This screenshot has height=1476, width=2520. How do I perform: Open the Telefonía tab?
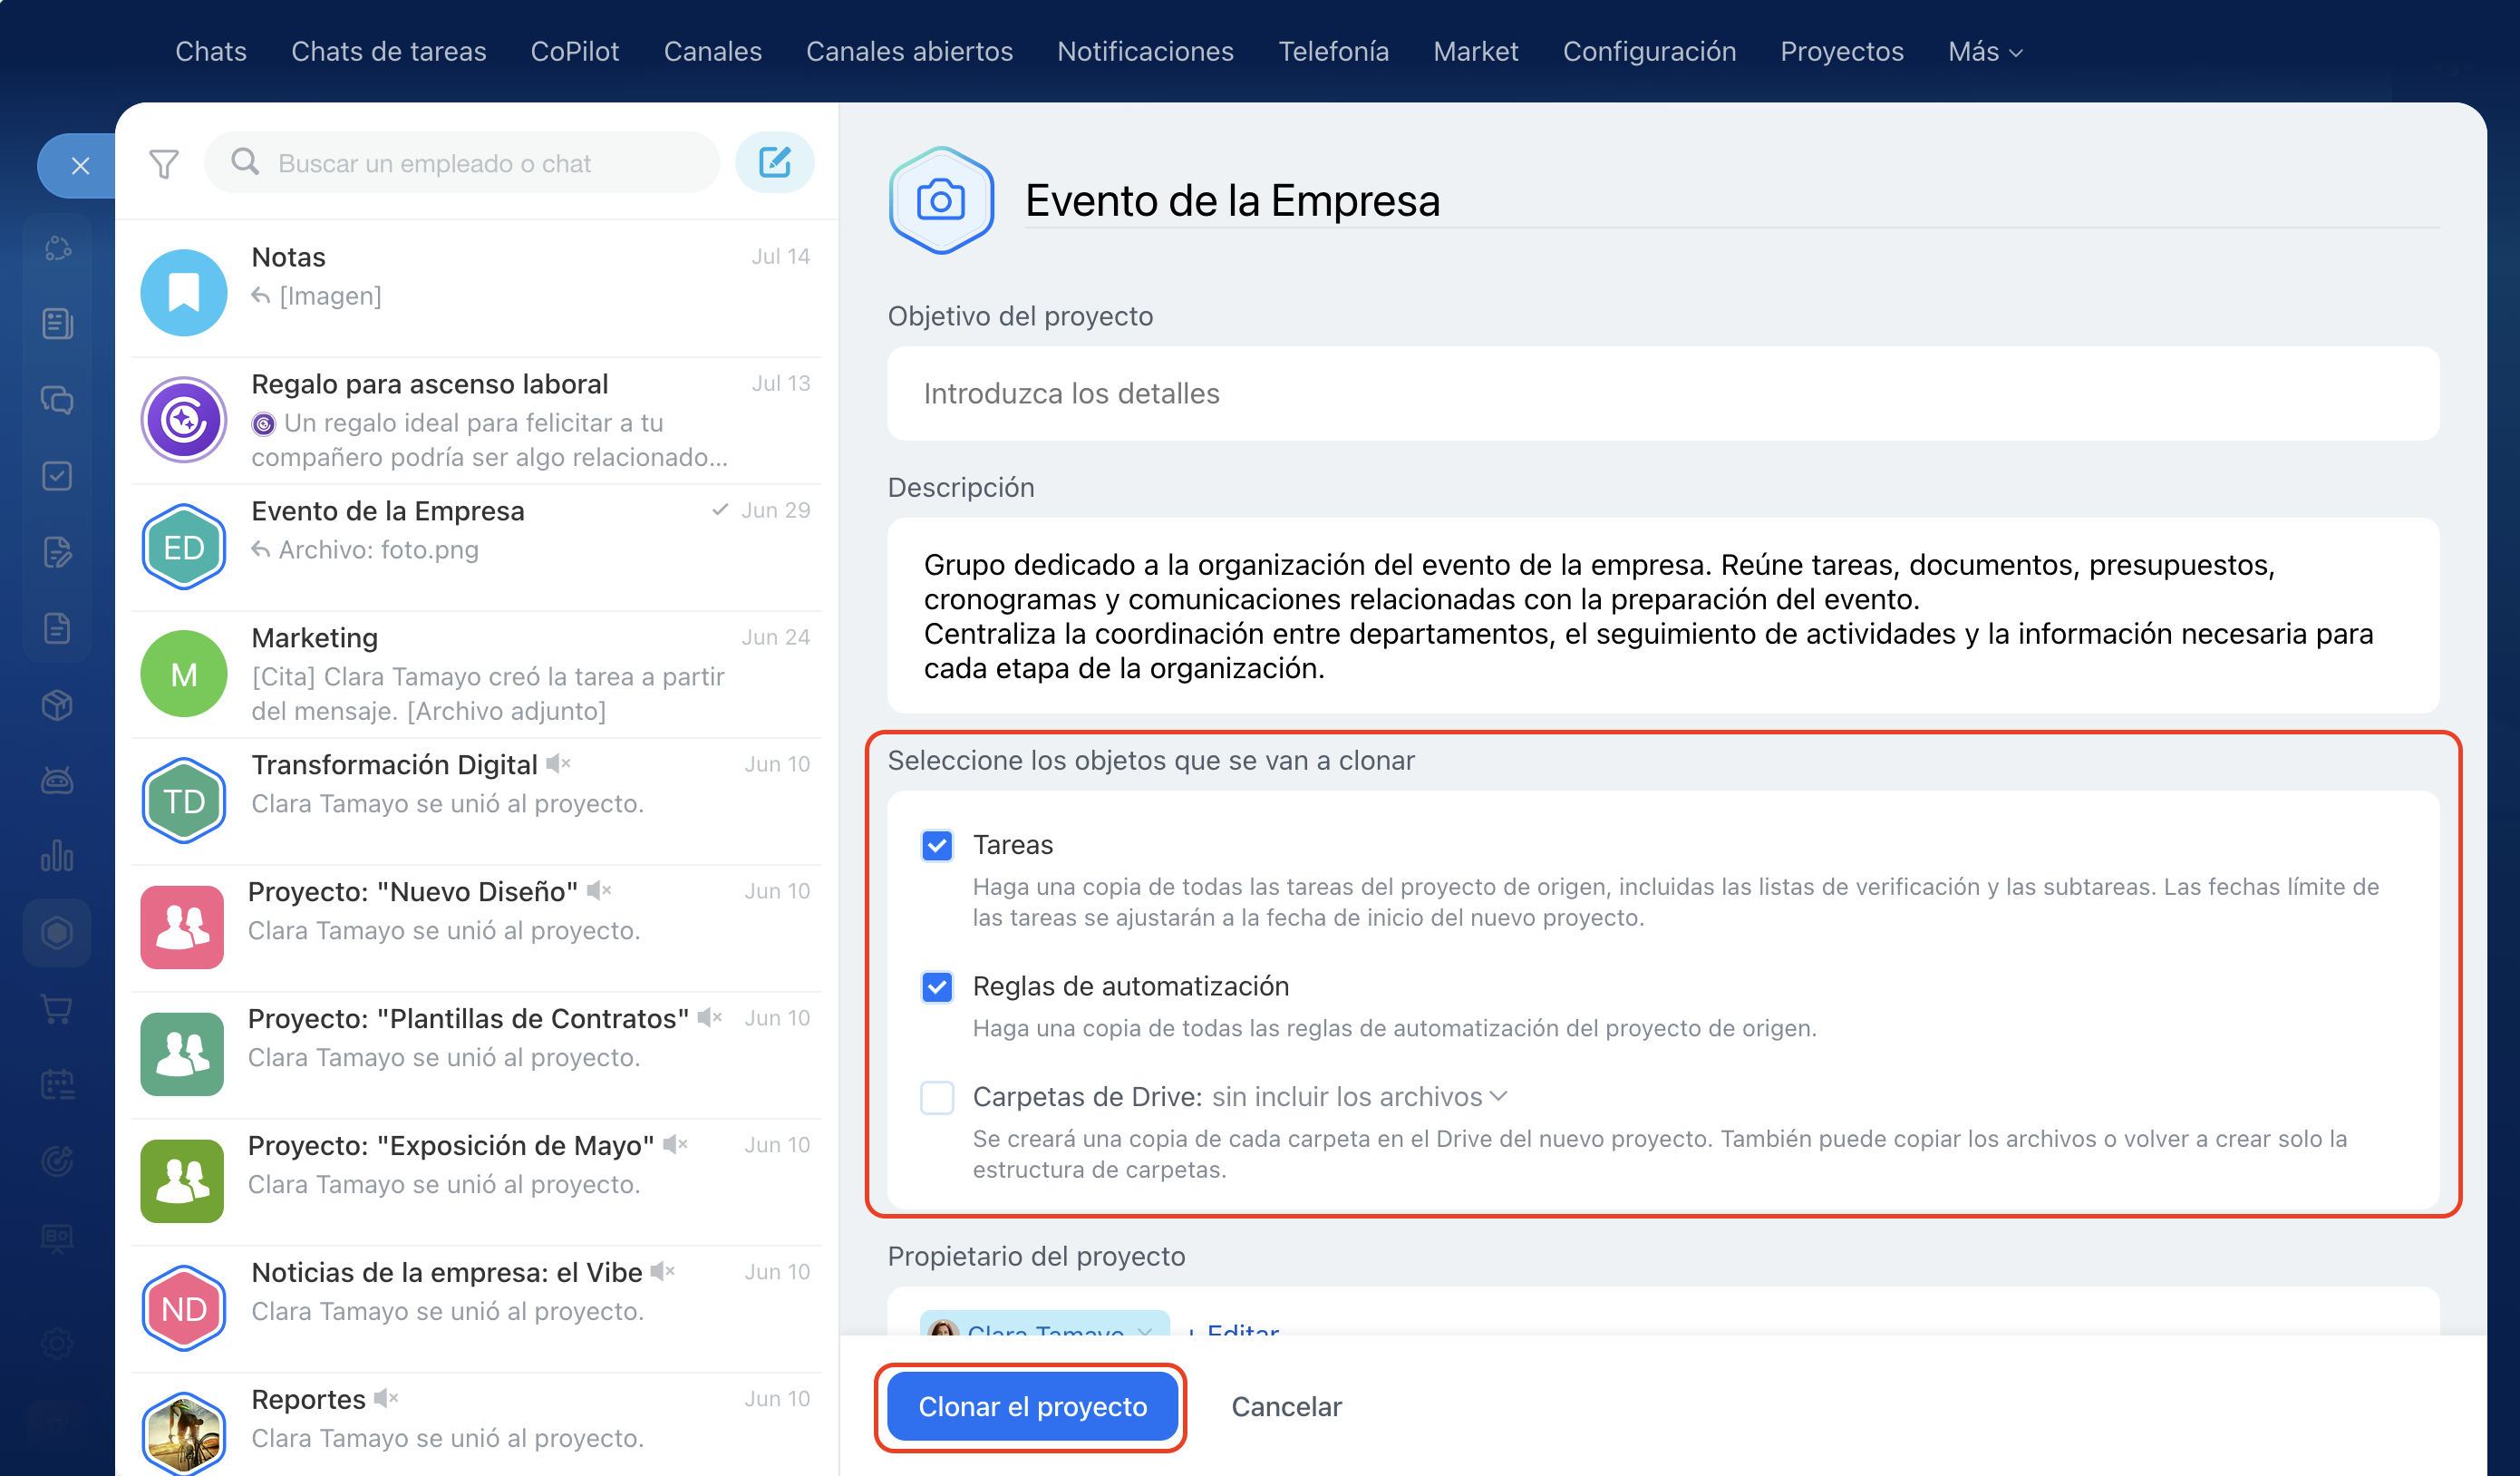click(1334, 51)
